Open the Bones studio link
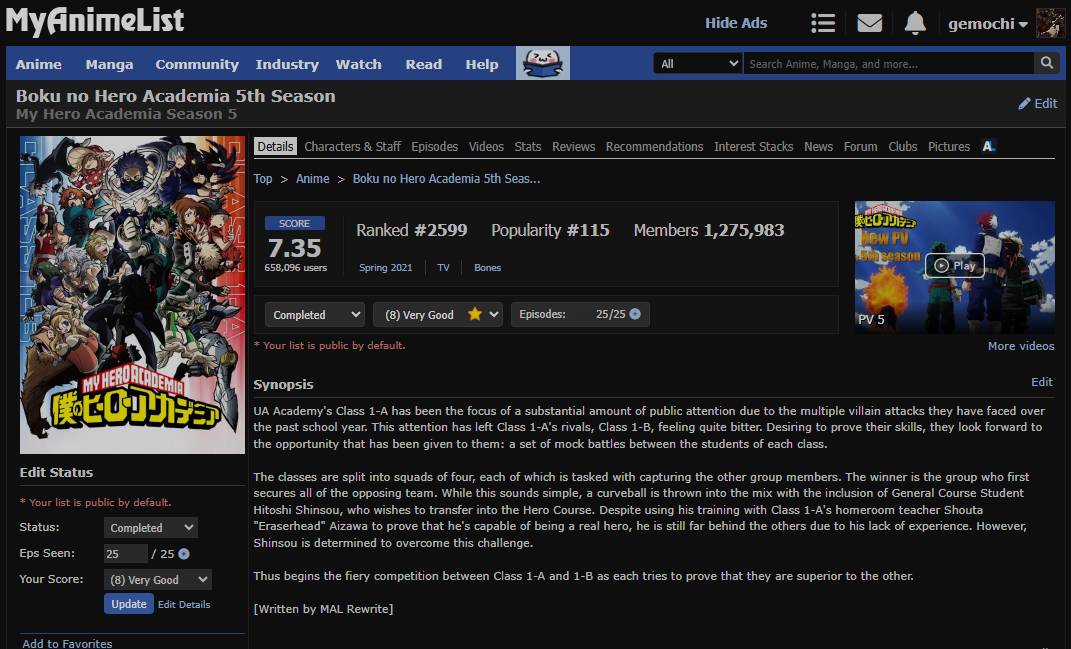 click(488, 268)
